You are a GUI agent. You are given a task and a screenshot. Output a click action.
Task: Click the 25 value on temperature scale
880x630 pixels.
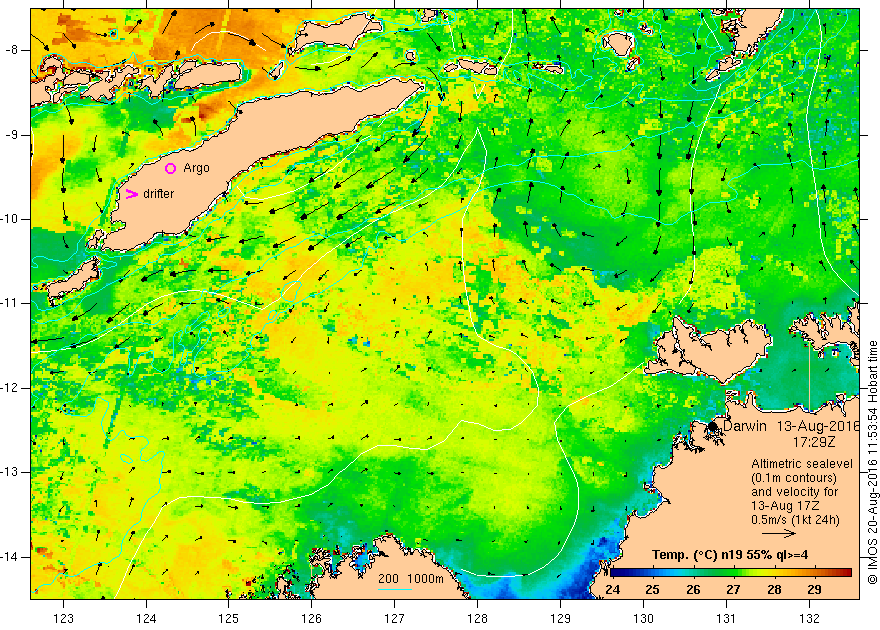point(652,590)
